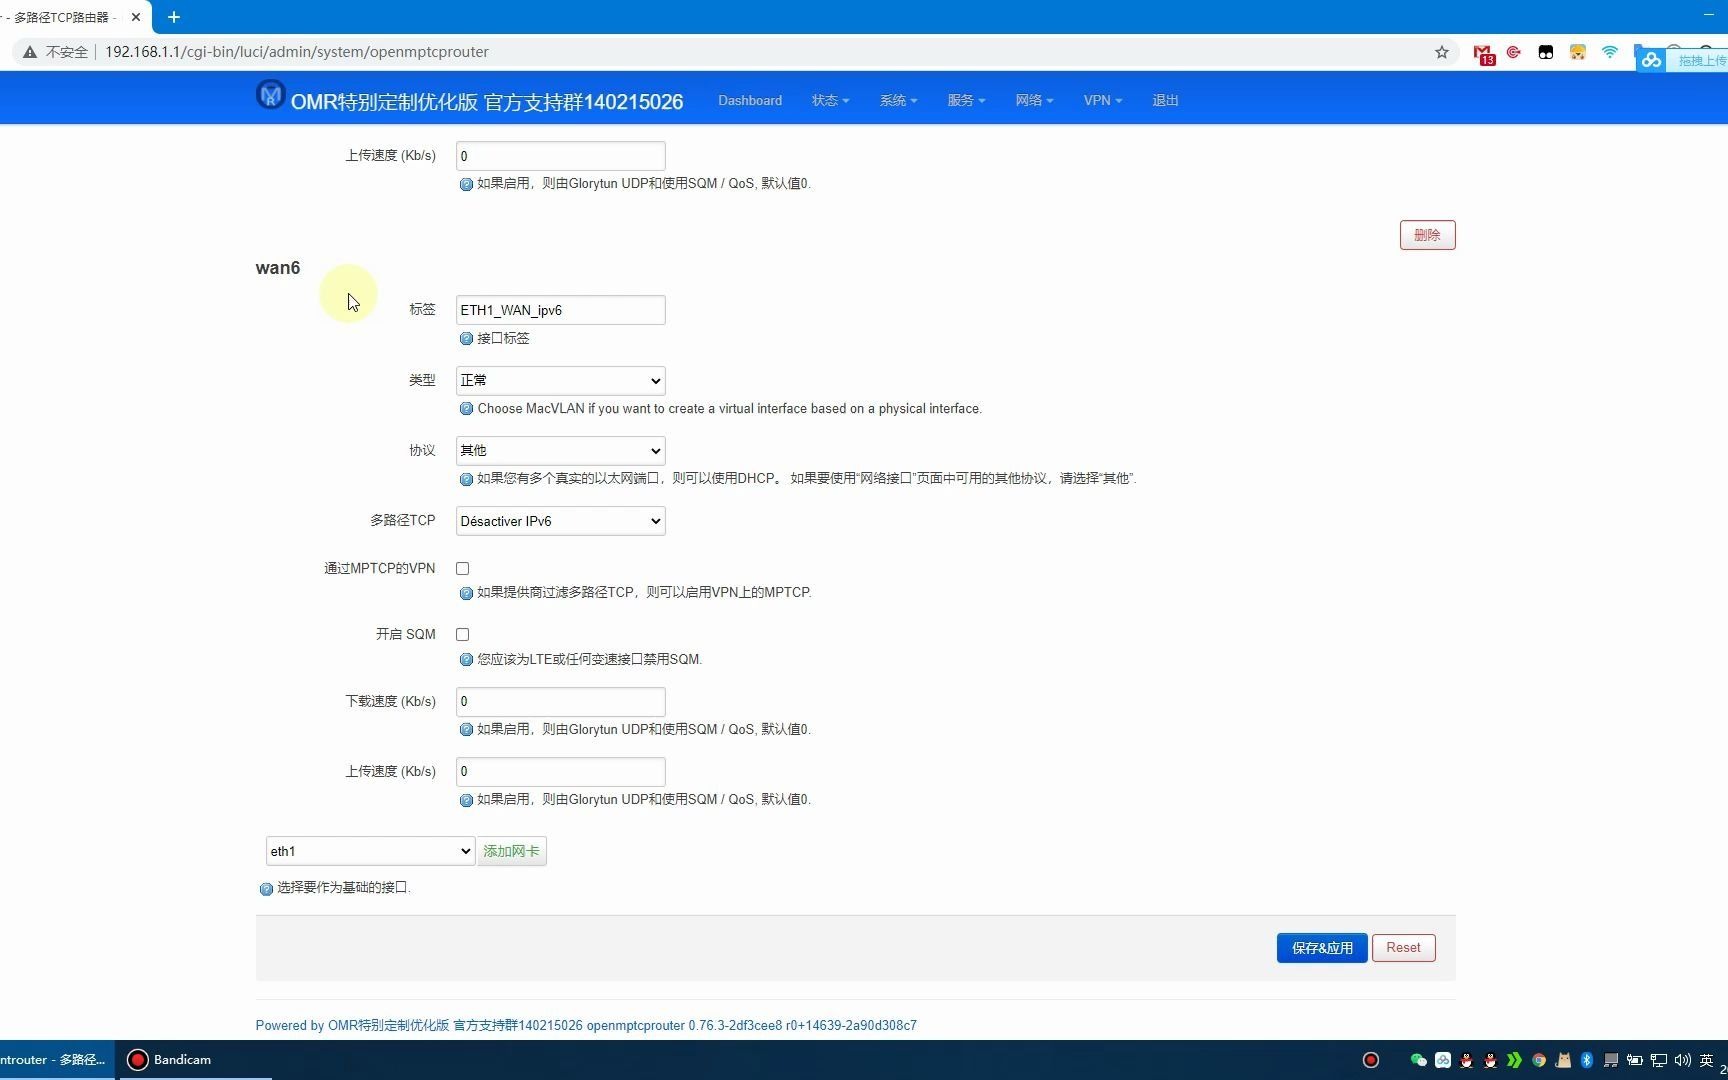Image resolution: width=1728 pixels, height=1080 pixels.
Task: Click battery power tray icon
Action: point(1635,1060)
